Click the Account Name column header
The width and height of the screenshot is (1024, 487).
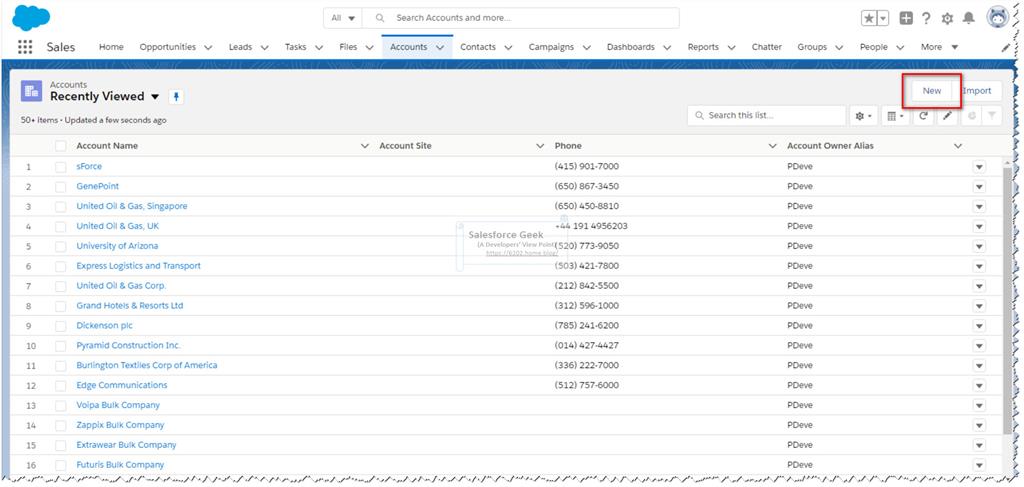pos(107,146)
